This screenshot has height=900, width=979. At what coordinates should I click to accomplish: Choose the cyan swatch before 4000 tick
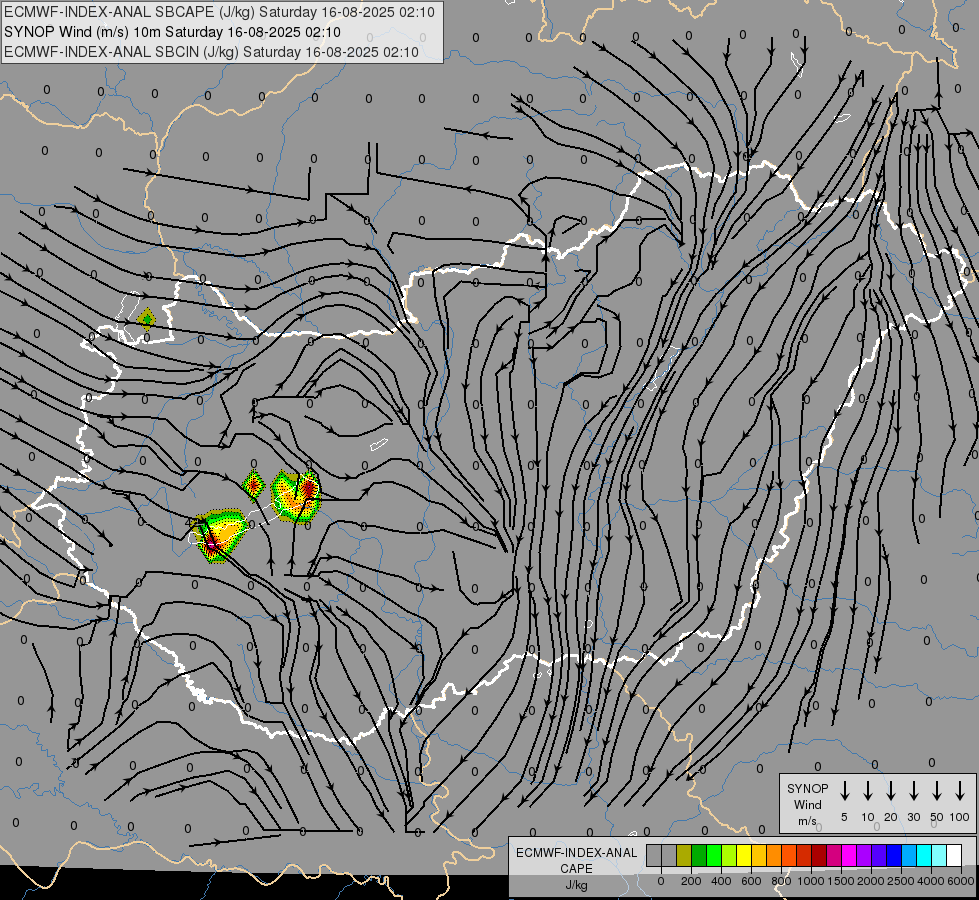pos(923,856)
